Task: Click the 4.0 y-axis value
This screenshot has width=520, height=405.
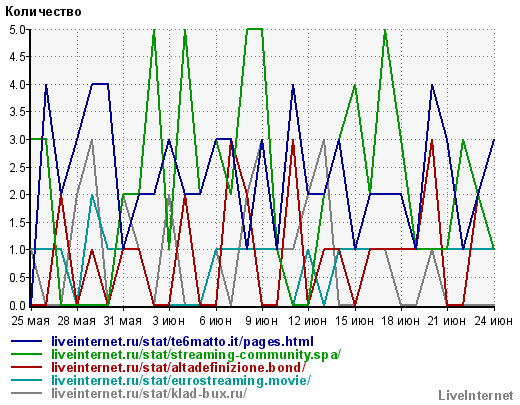Action: (17, 85)
